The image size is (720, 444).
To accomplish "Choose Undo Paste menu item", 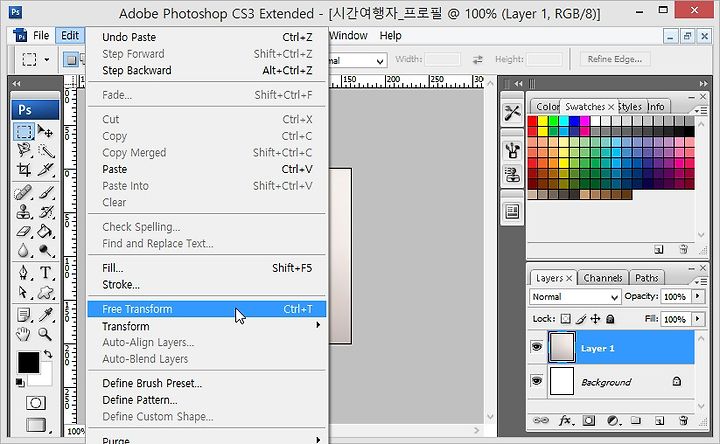I will point(207,37).
